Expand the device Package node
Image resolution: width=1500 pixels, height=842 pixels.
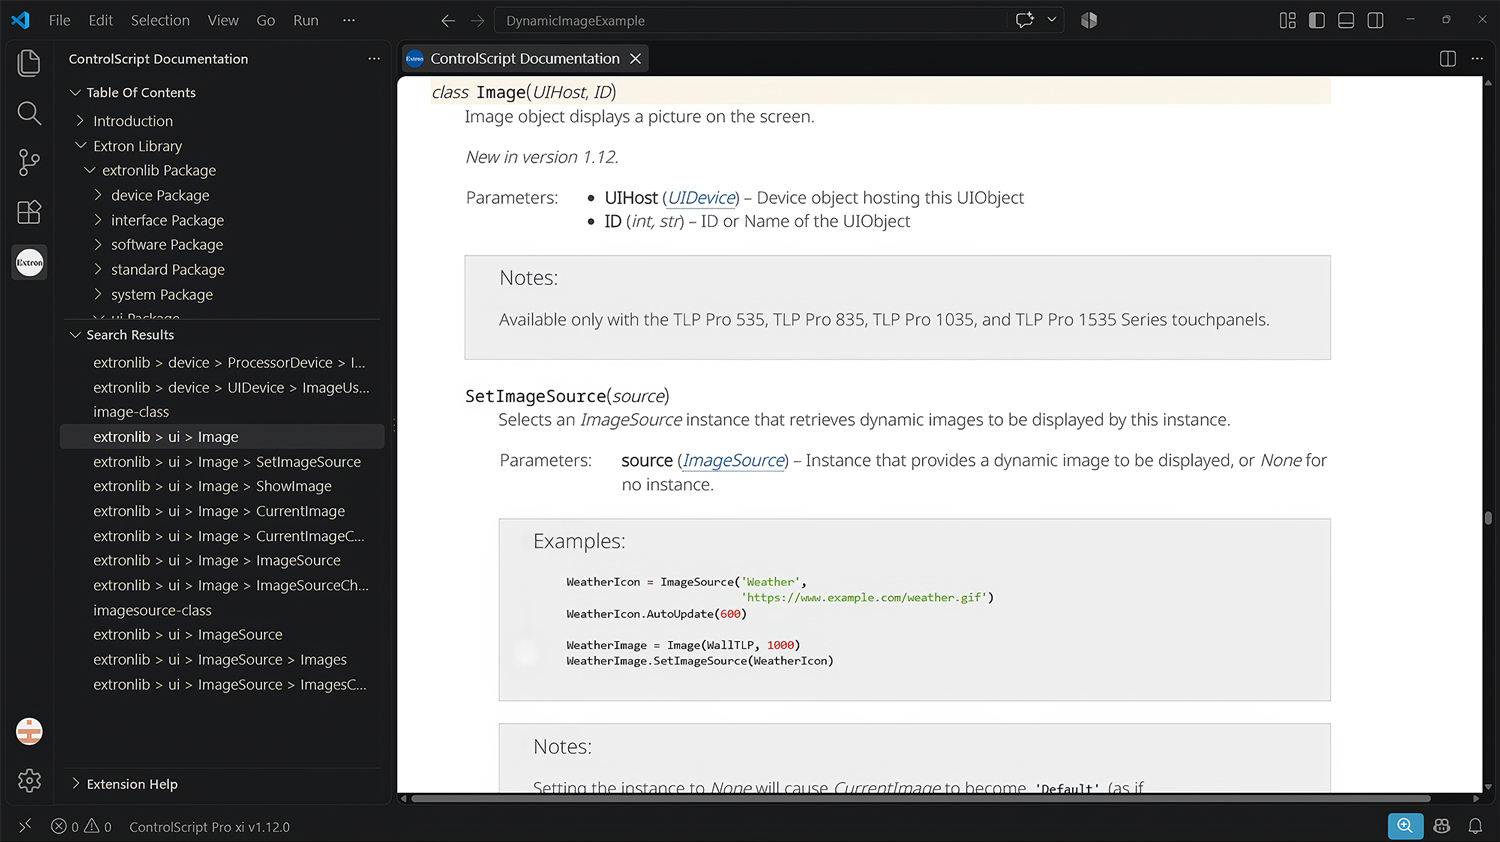click(x=98, y=195)
